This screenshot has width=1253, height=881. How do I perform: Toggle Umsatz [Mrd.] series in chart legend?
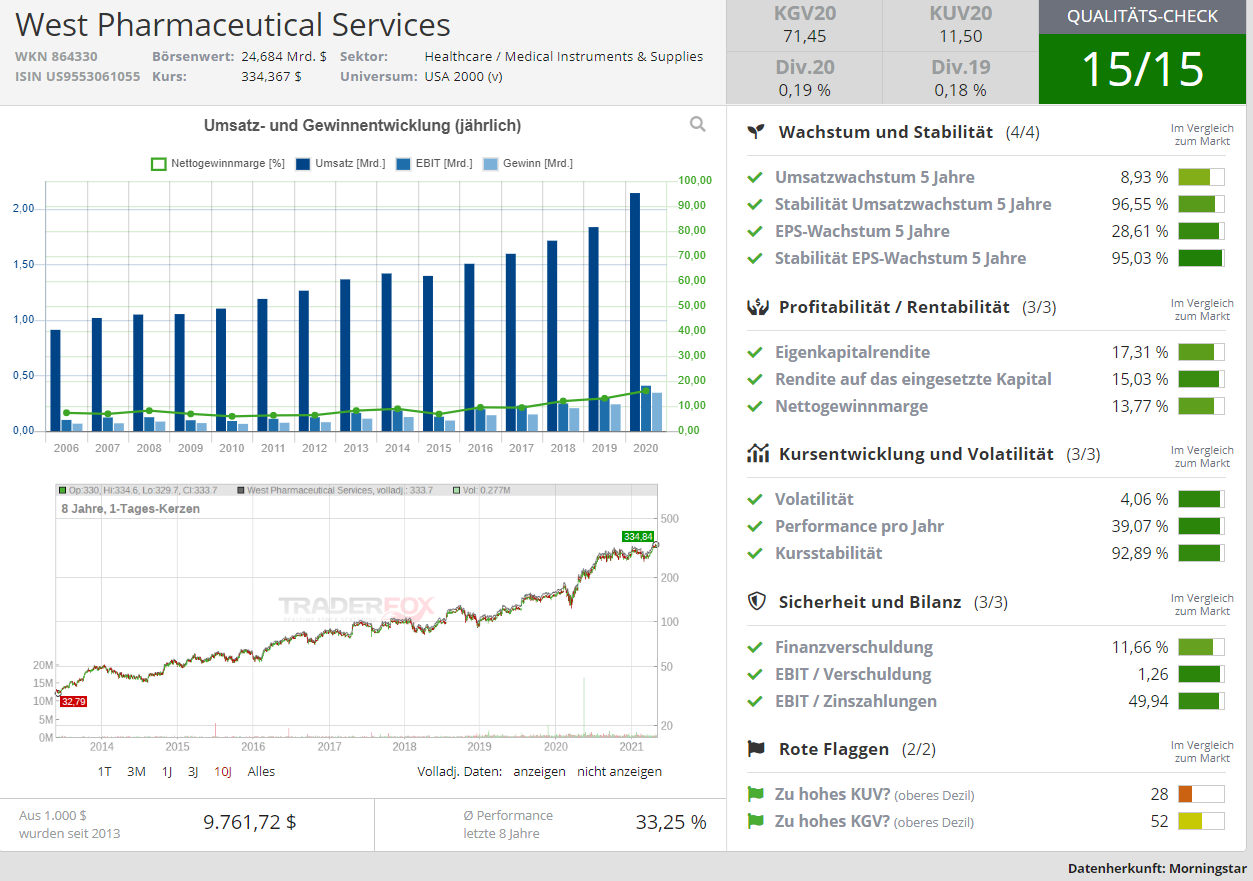[340, 163]
